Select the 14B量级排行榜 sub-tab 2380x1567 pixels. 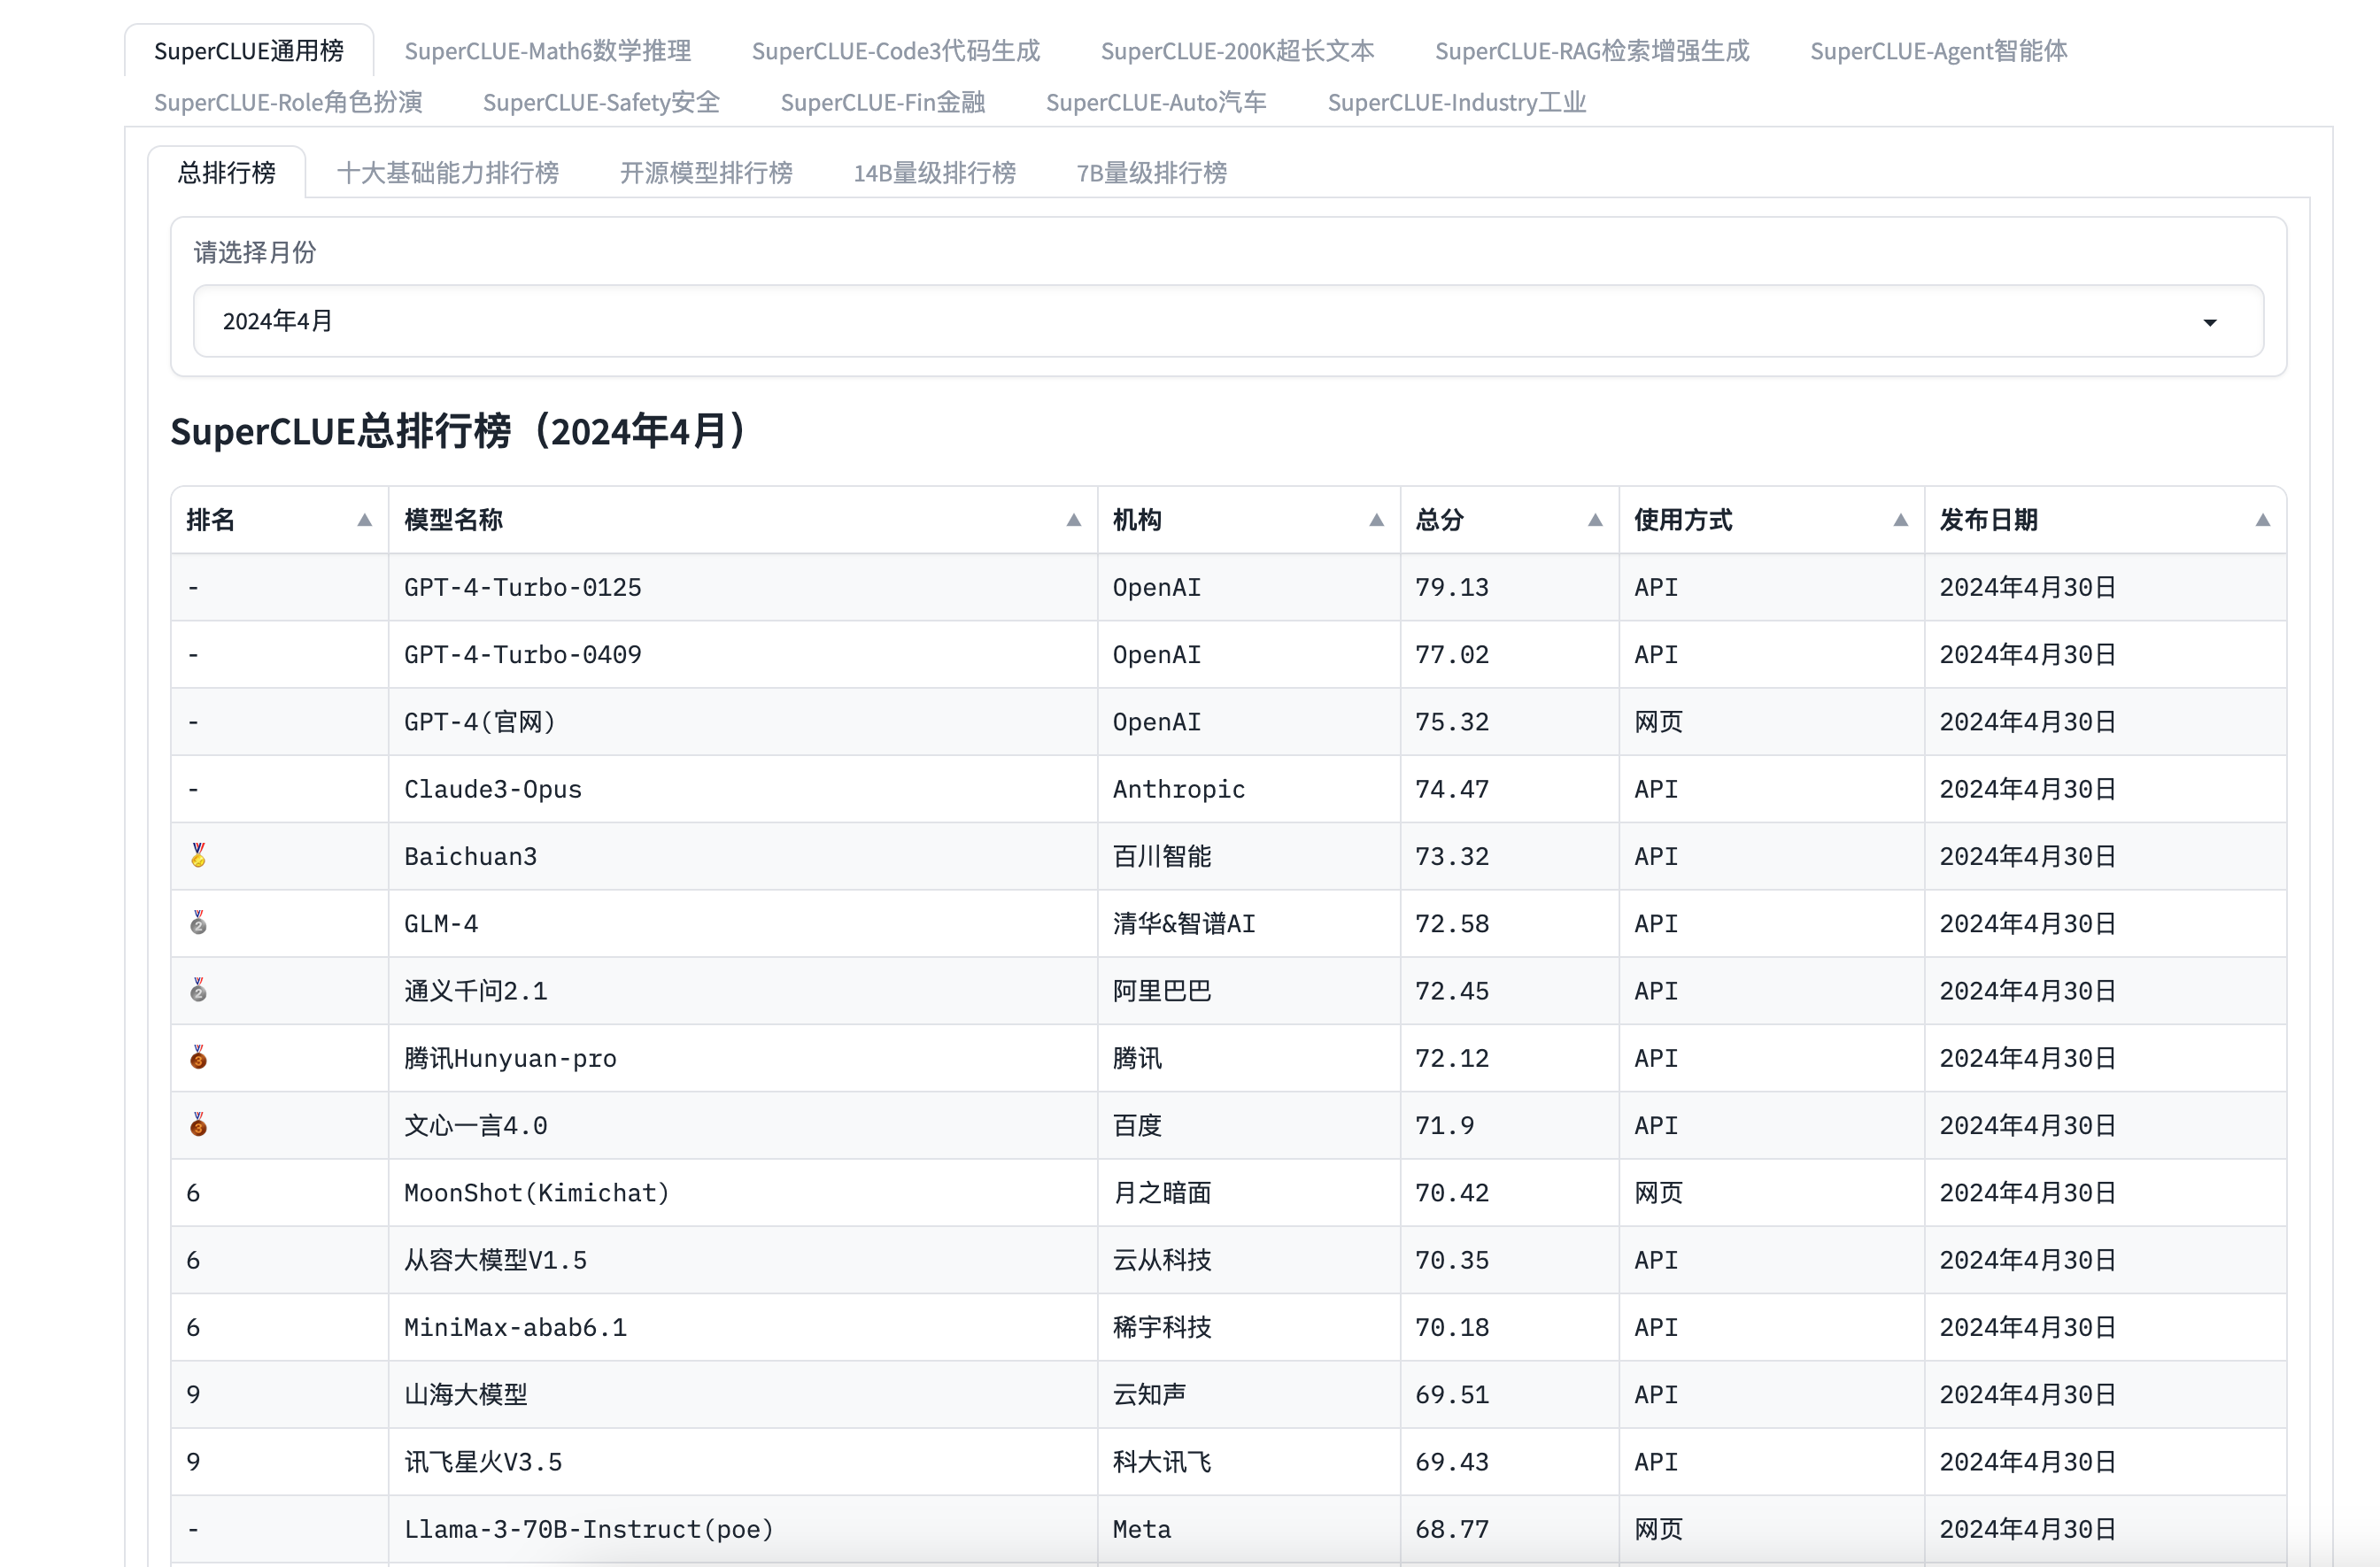coord(934,173)
